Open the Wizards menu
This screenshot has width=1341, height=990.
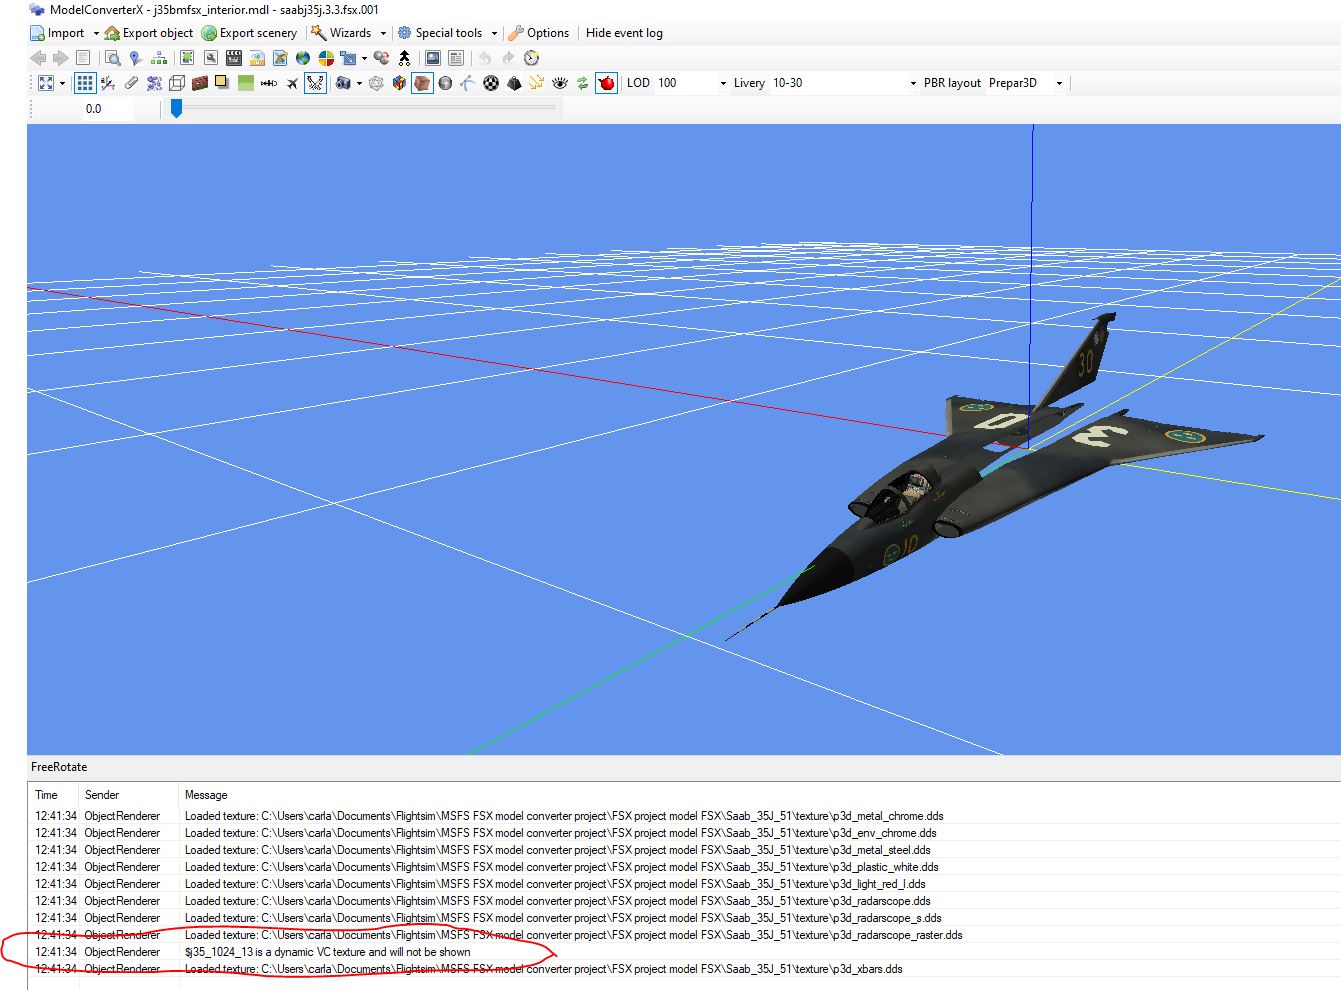[x=349, y=33]
